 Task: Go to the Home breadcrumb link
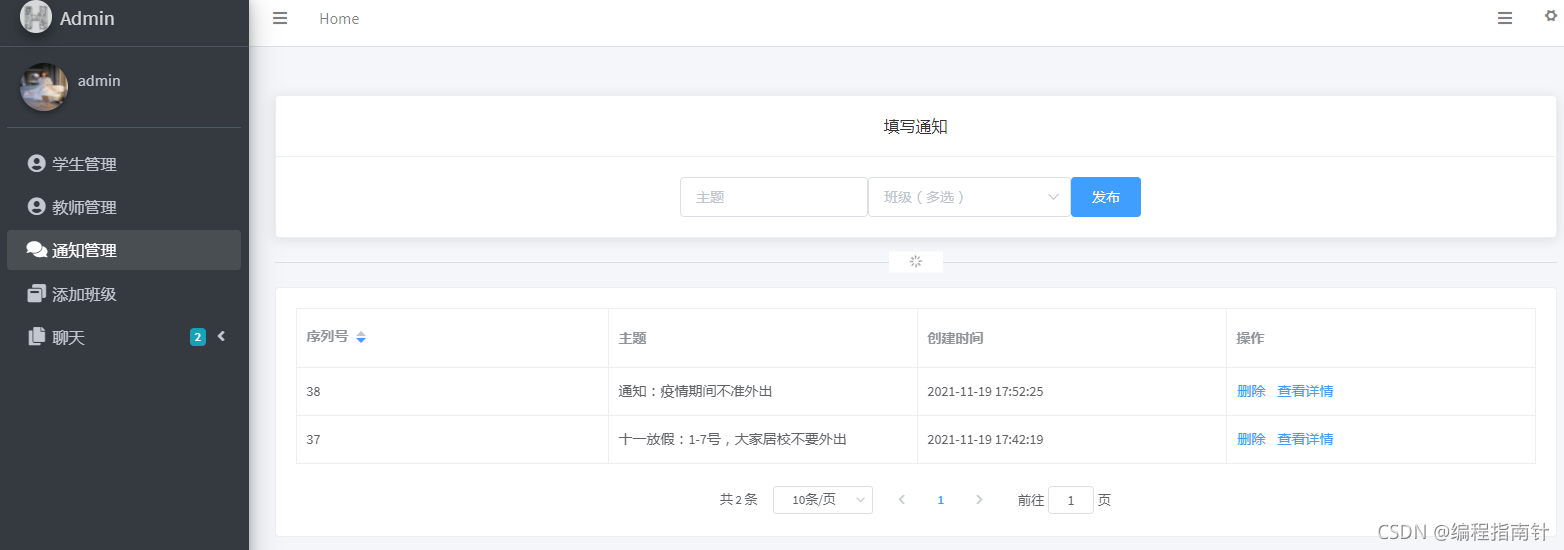click(x=339, y=19)
